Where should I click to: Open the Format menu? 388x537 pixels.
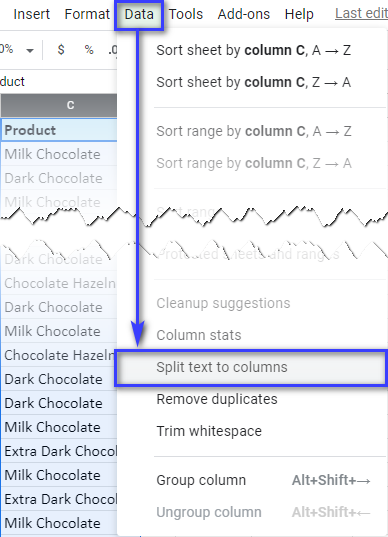click(87, 14)
